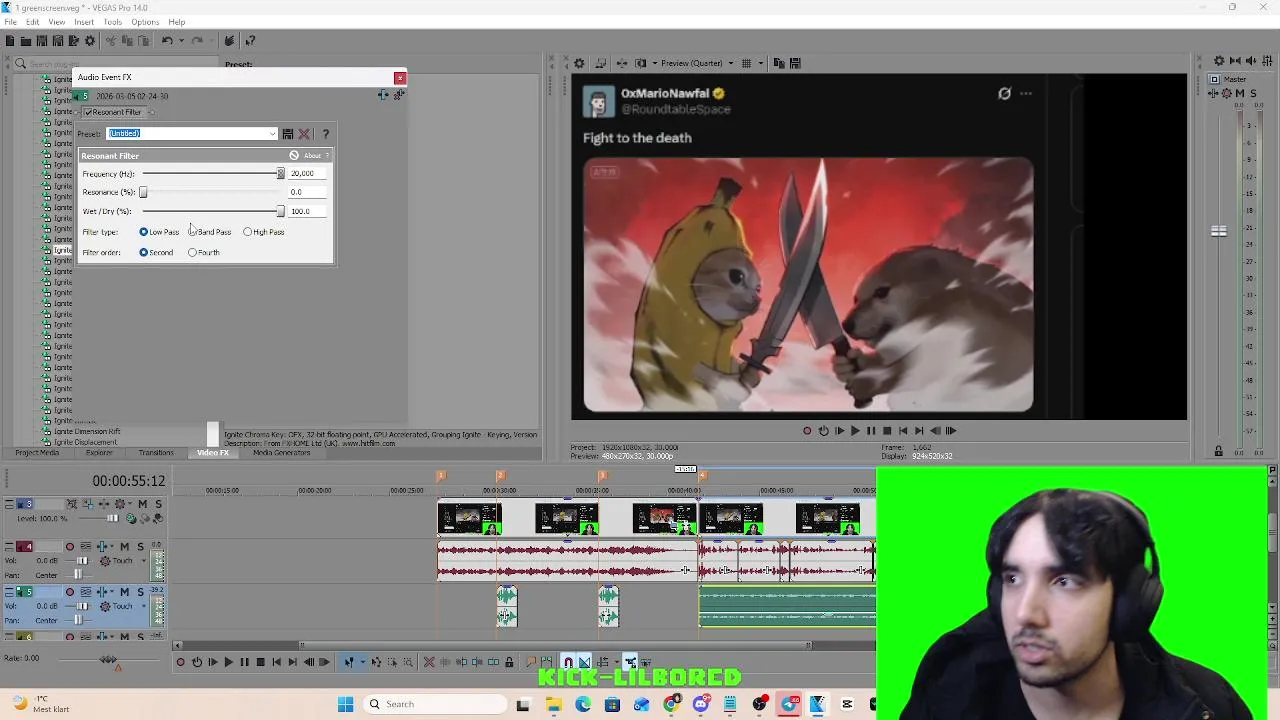Uncheck the Resonant Filter plug-in checkbox
The height and width of the screenshot is (720, 1280).
pos(88,112)
